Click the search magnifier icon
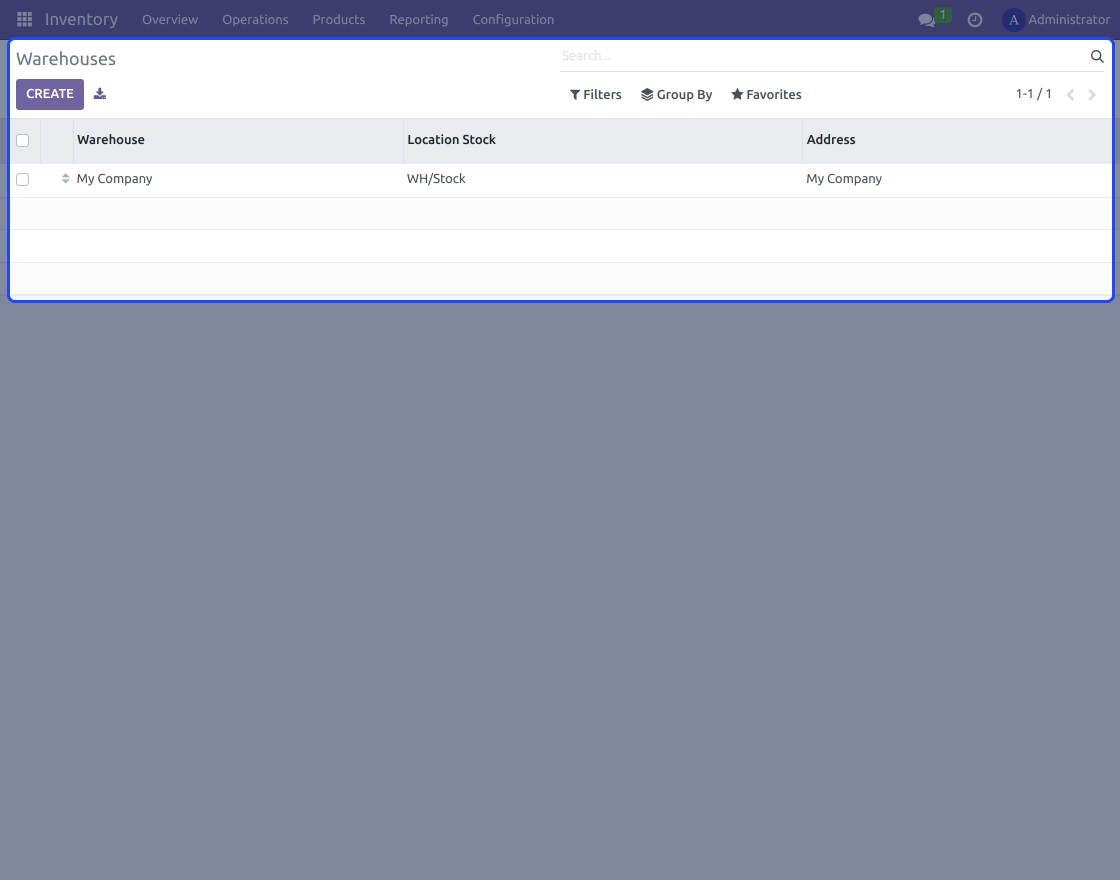The height and width of the screenshot is (880, 1120). click(1096, 56)
